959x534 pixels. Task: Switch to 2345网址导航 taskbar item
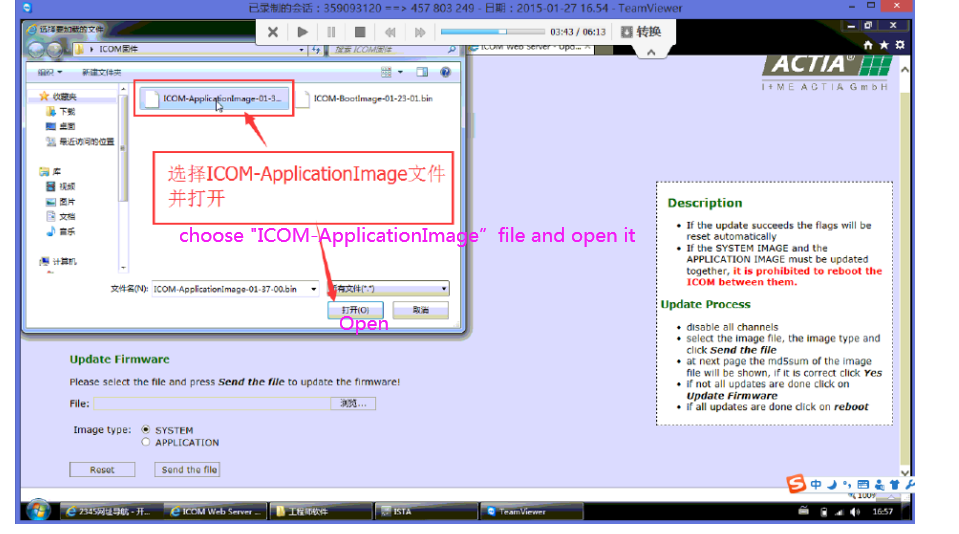point(111,511)
